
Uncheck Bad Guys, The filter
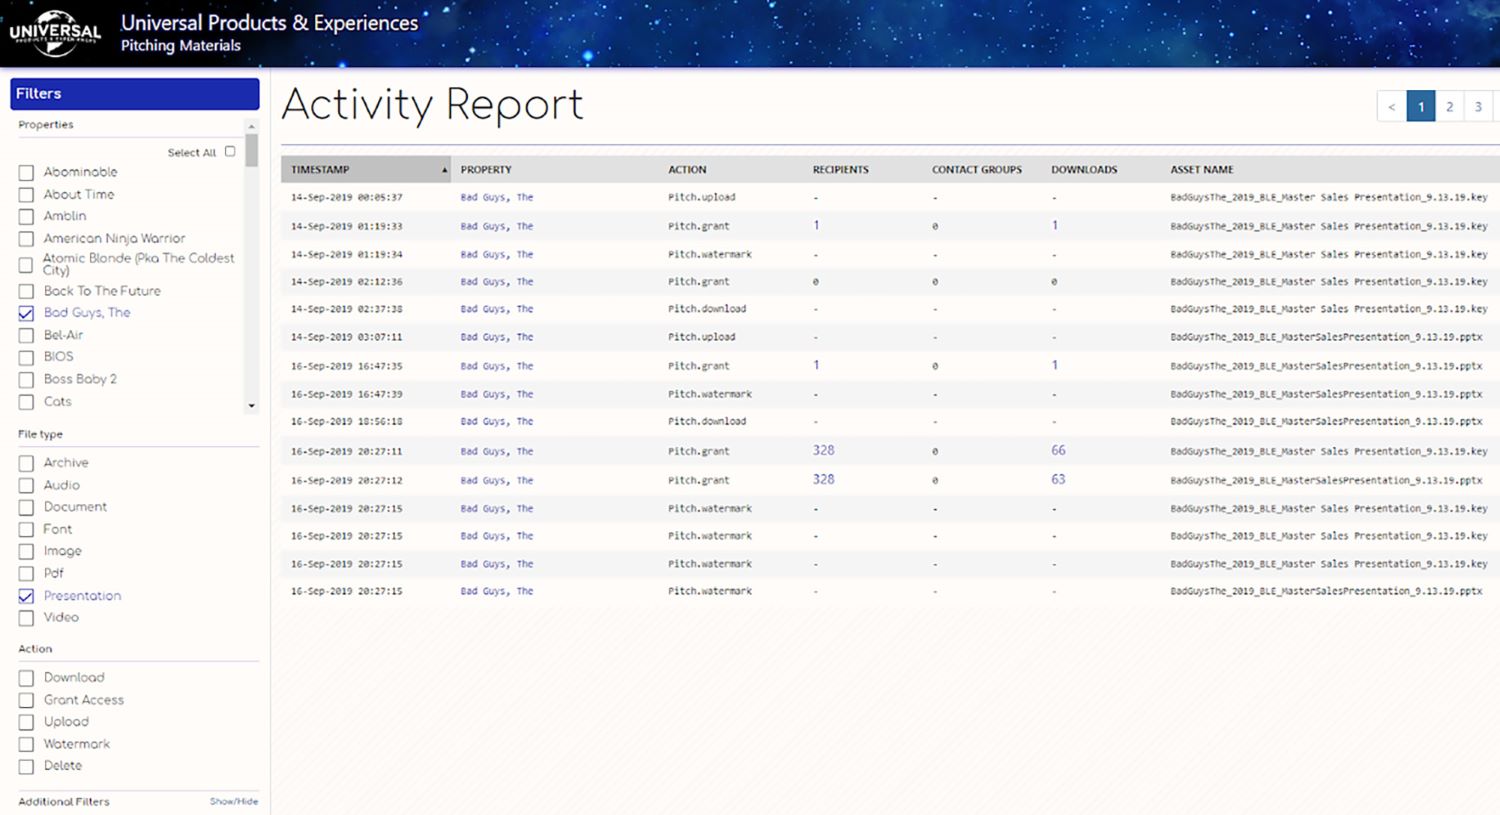(x=26, y=313)
